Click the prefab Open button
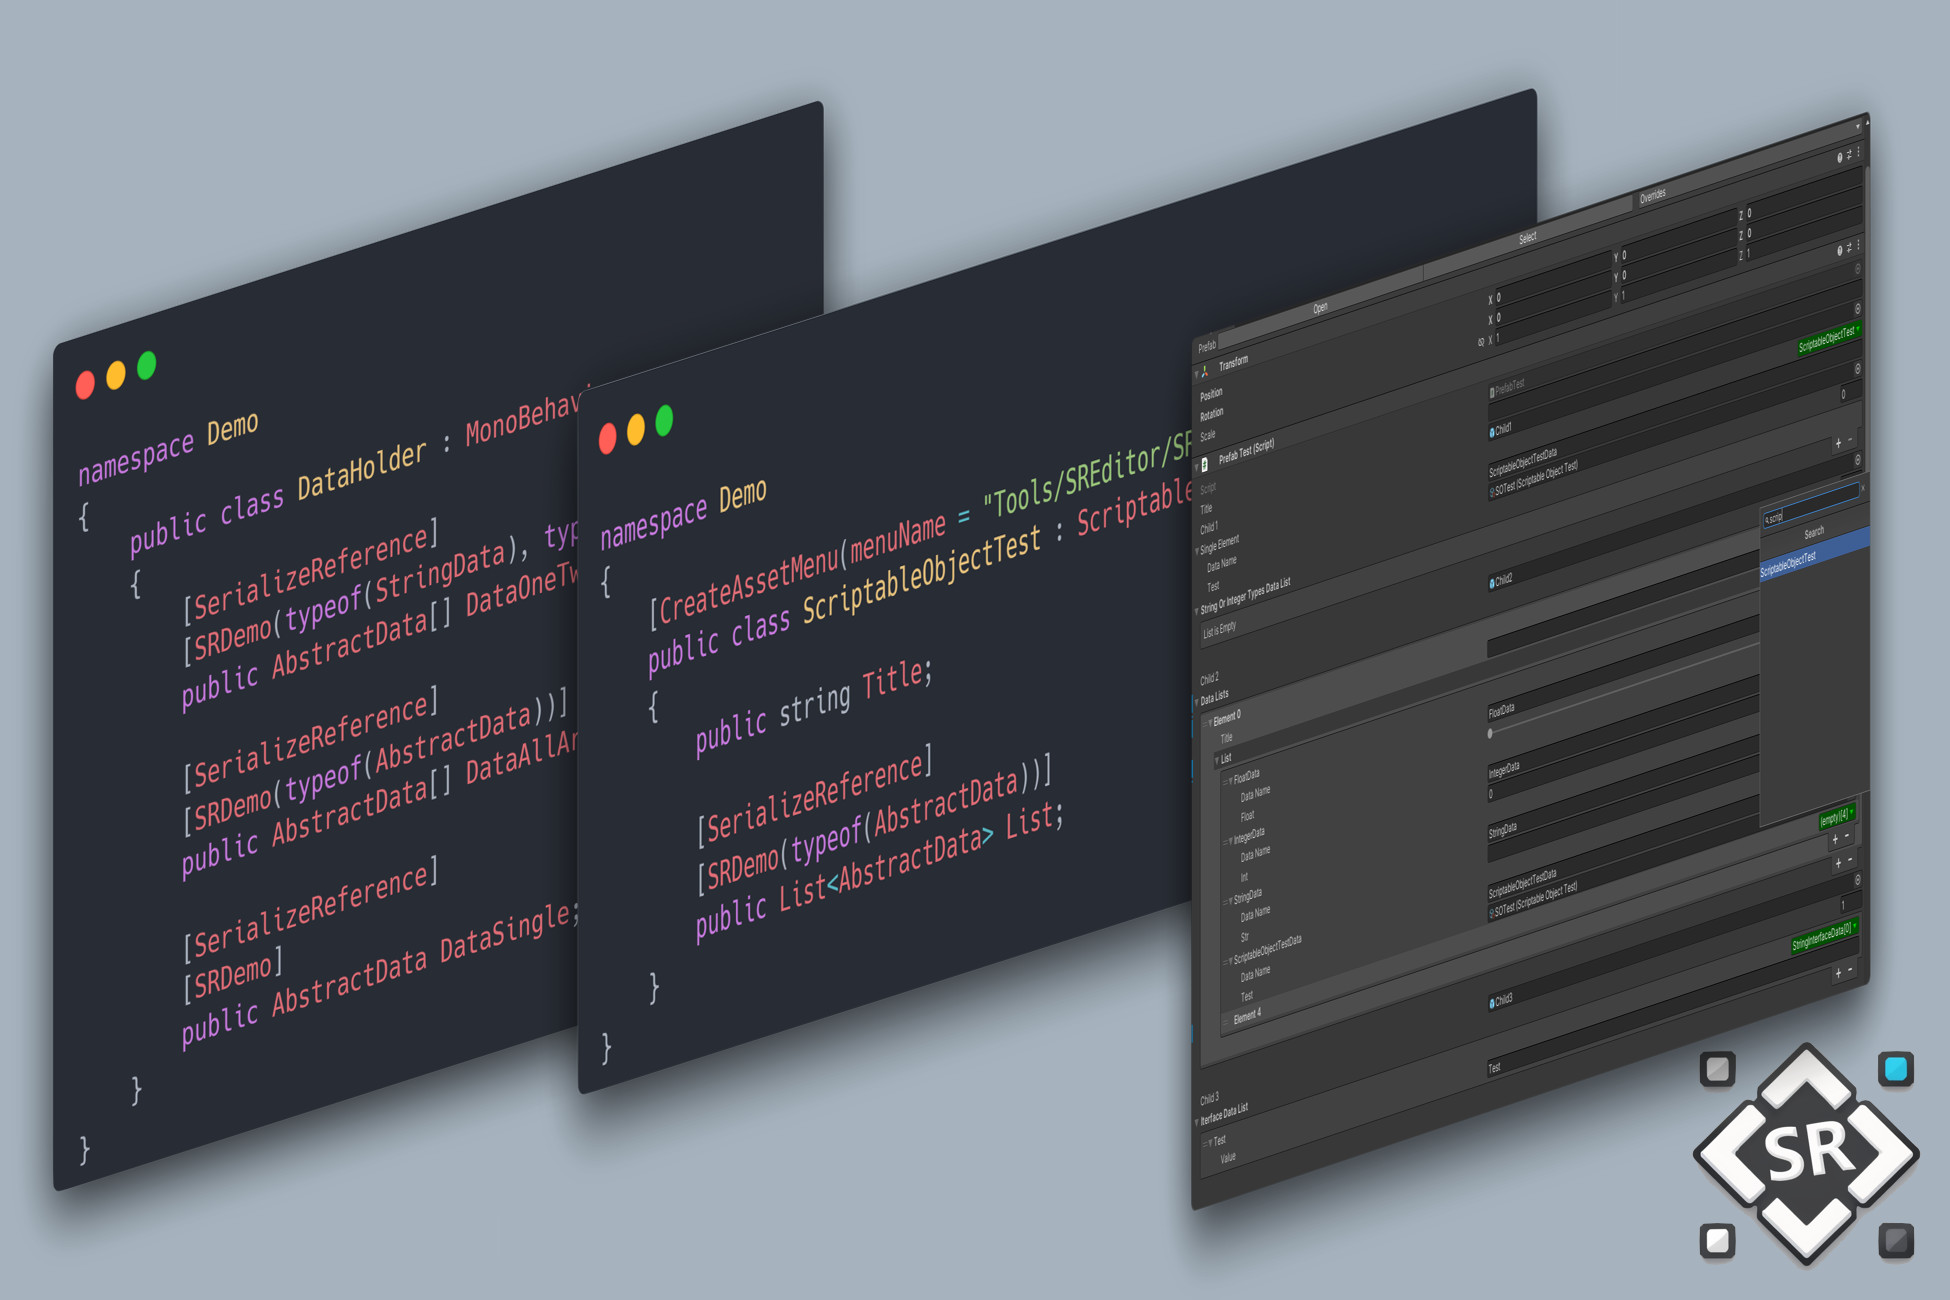 click(x=1320, y=308)
